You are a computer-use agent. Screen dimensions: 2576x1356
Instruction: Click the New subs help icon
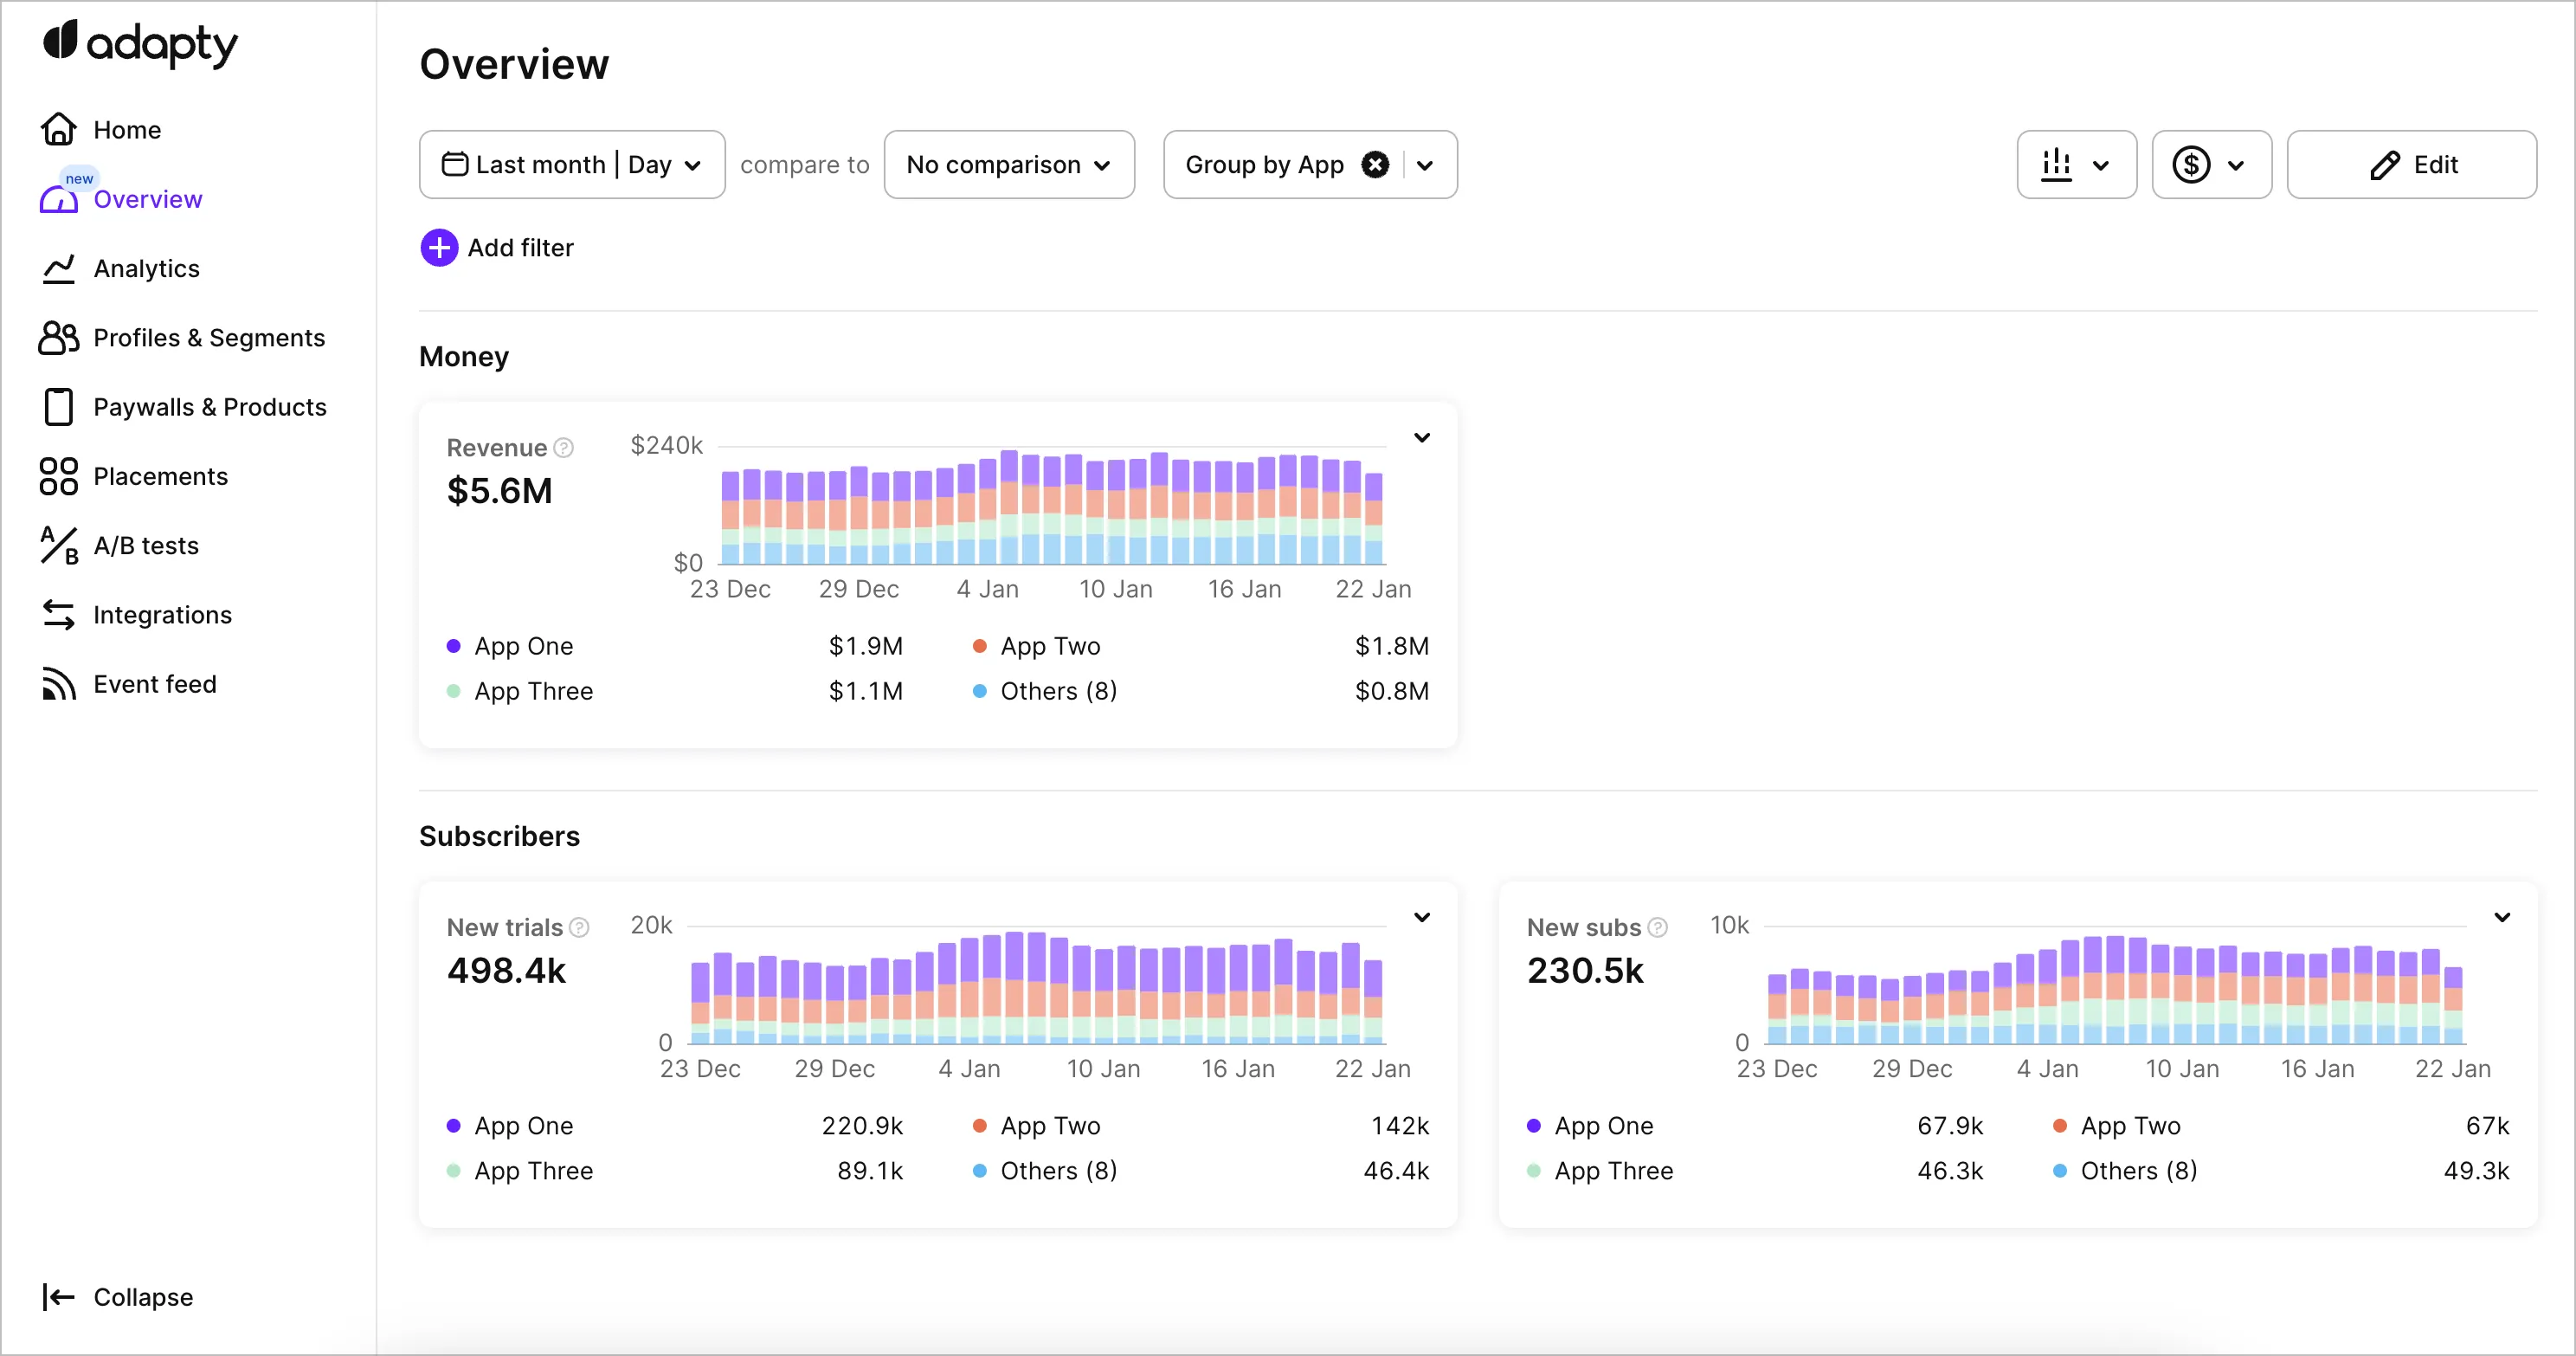(1657, 927)
